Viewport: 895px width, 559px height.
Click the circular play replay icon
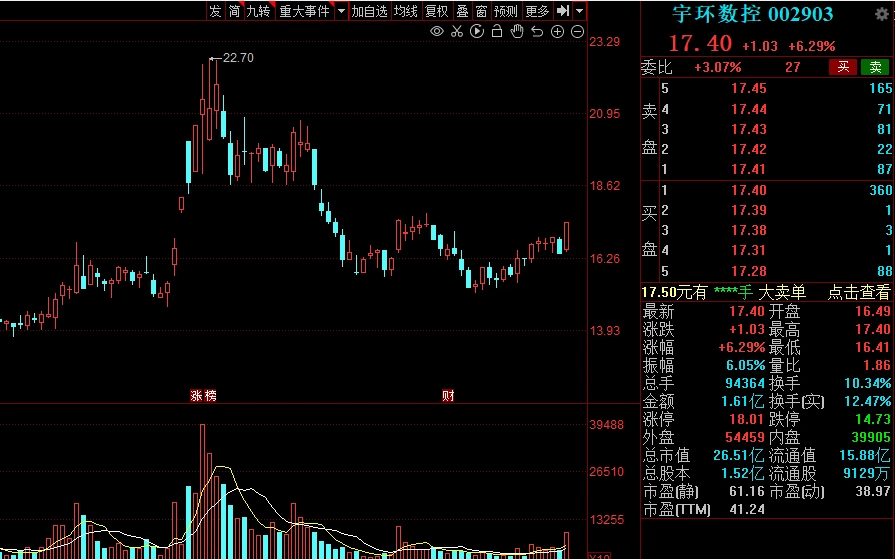pos(477,32)
